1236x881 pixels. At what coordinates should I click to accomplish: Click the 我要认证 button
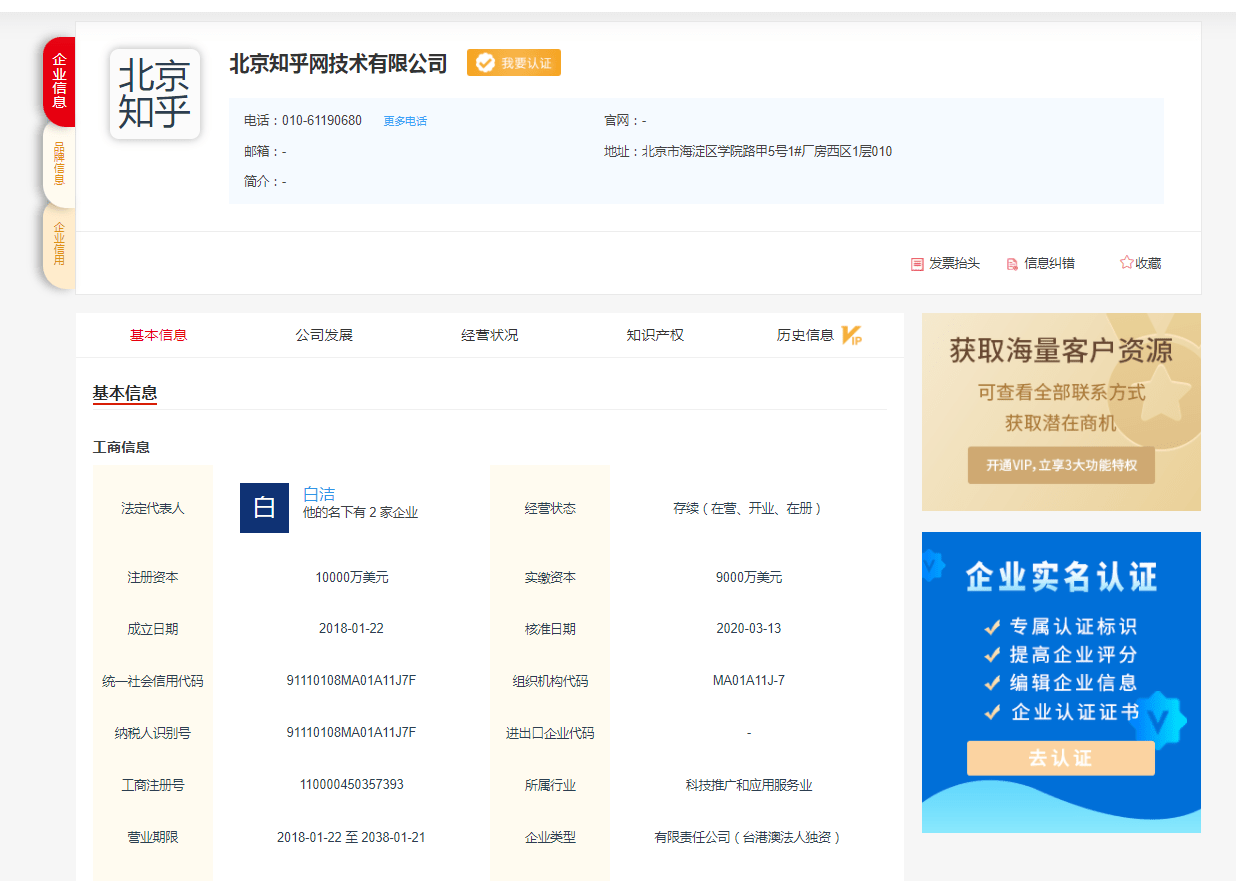click(x=514, y=63)
